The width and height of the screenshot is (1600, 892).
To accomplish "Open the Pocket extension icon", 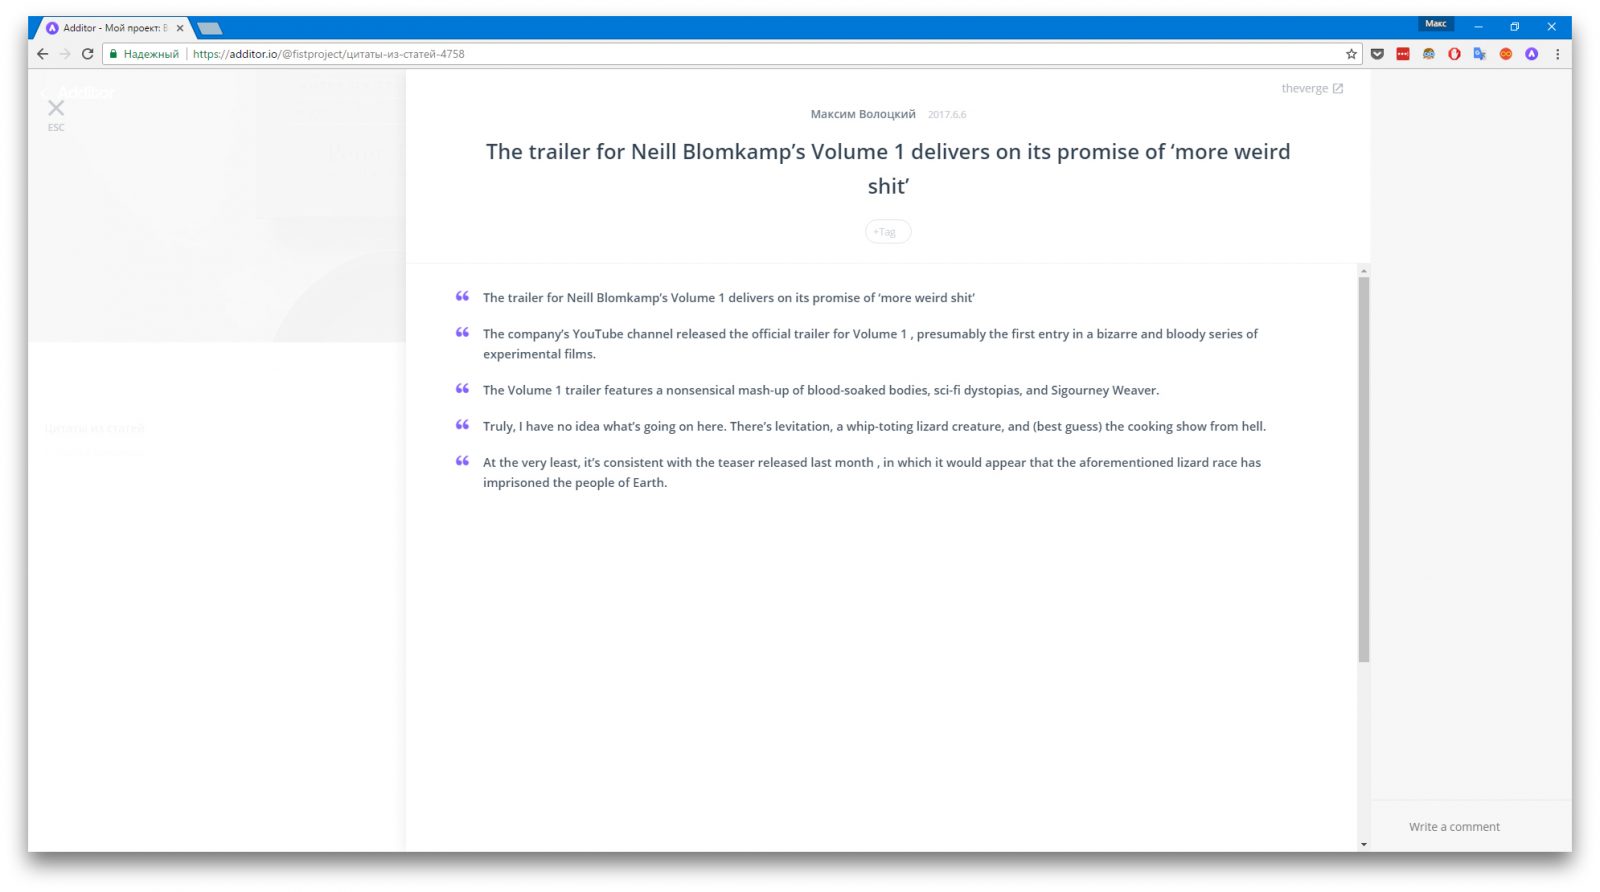I will click(x=1377, y=54).
